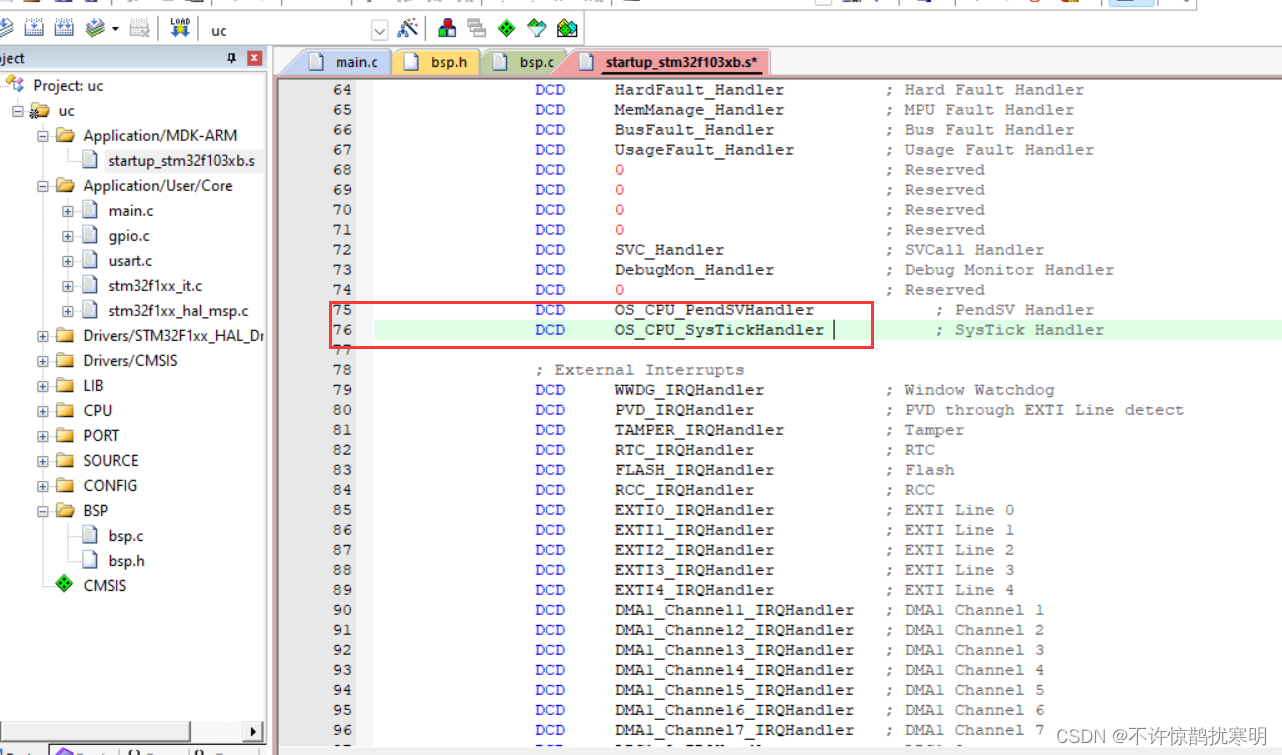Expand the main.c node in project tree
1282x755 pixels.
(x=66, y=210)
